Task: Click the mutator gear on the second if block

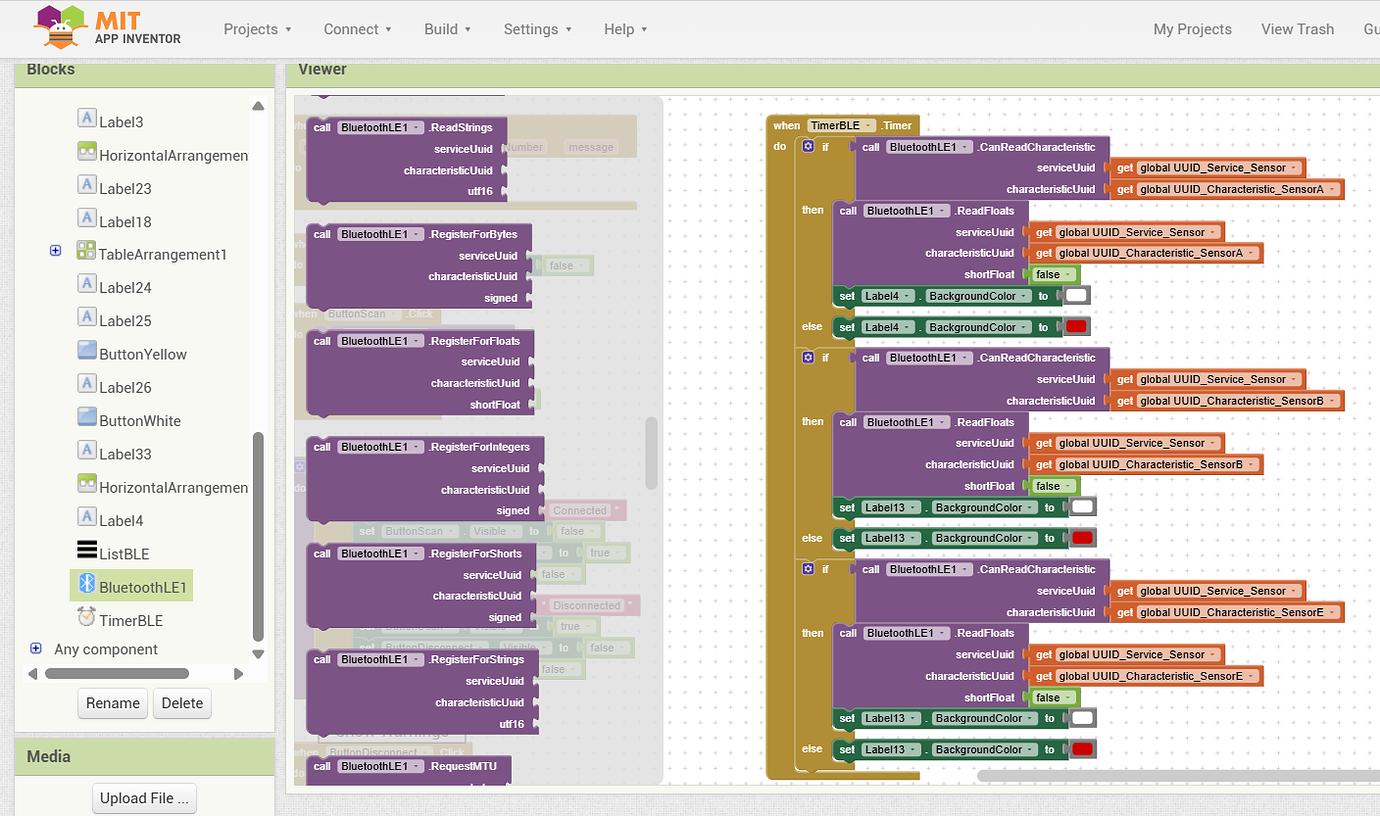Action: 808,357
